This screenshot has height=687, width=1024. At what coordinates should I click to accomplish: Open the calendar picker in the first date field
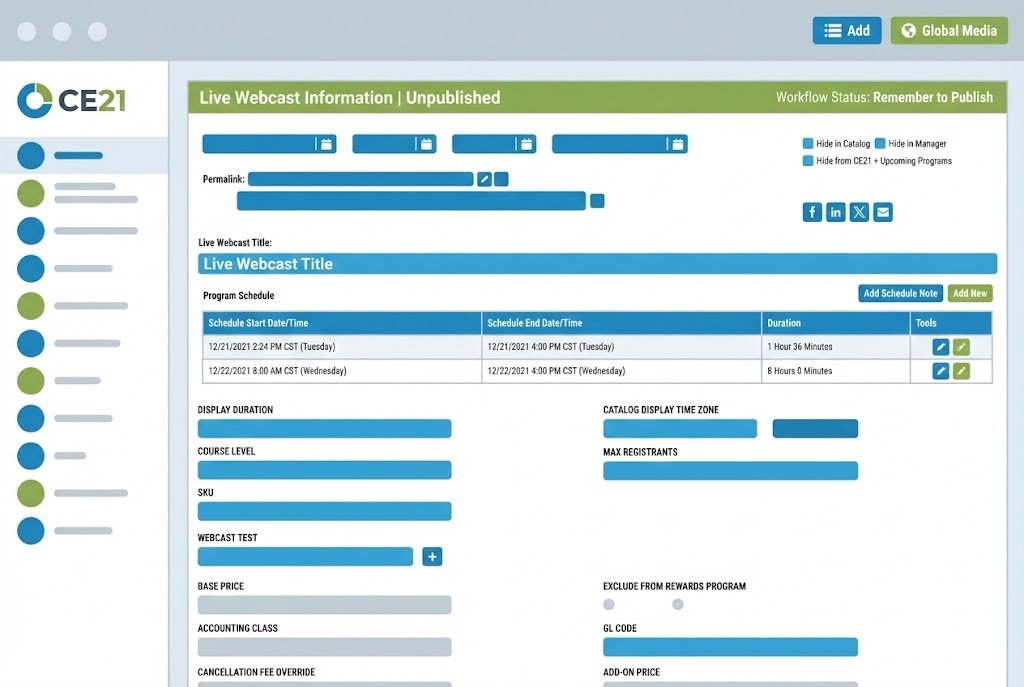click(x=325, y=143)
